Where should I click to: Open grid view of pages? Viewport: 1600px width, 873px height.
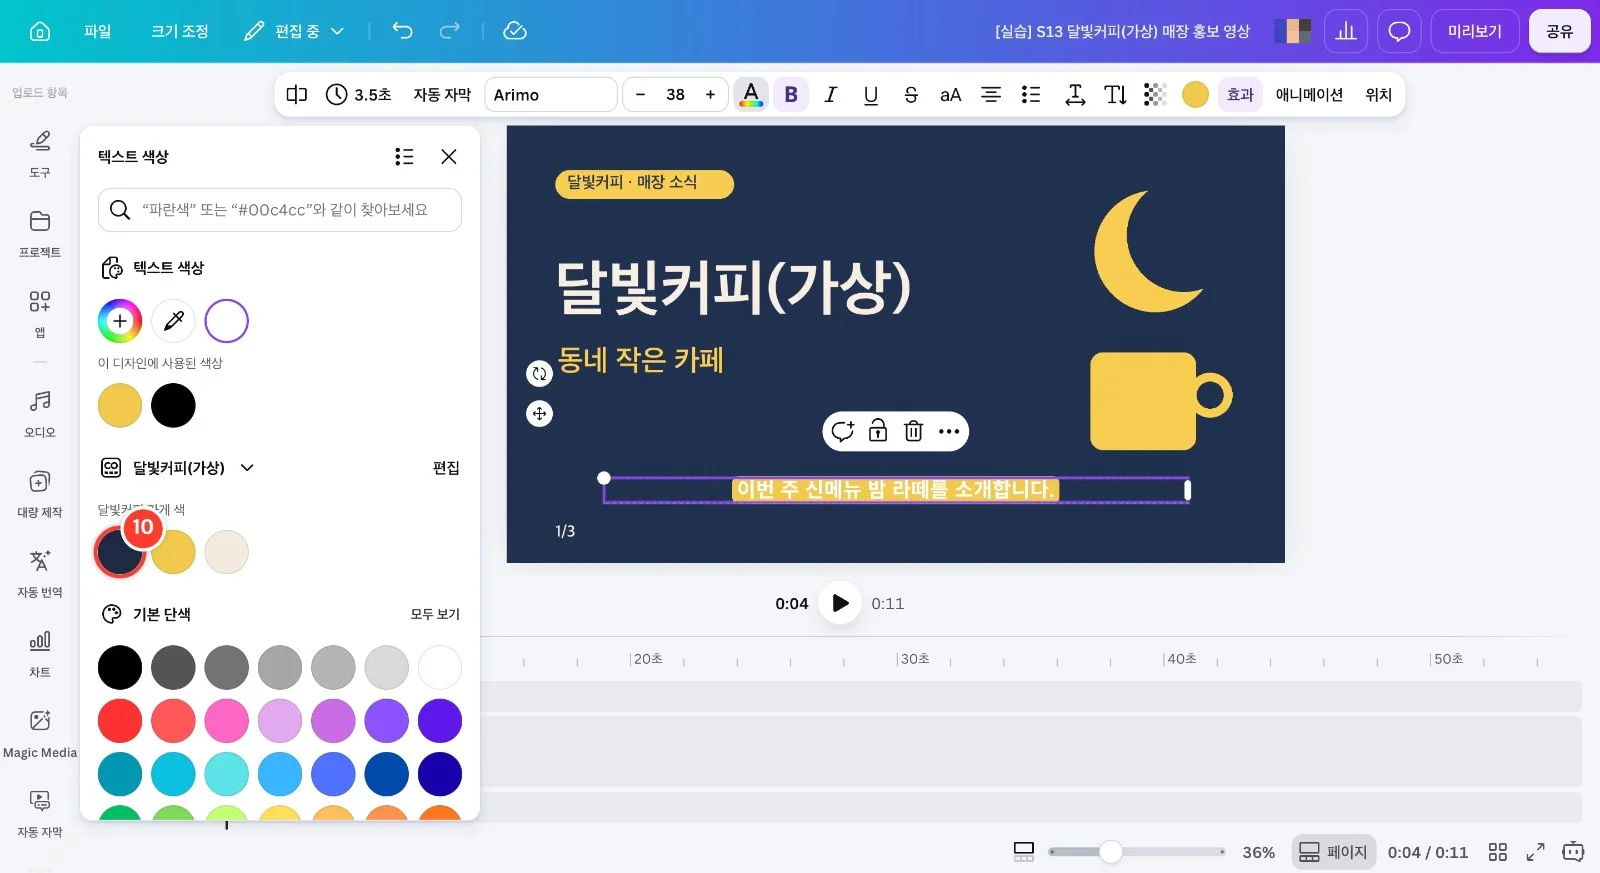click(x=1497, y=852)
